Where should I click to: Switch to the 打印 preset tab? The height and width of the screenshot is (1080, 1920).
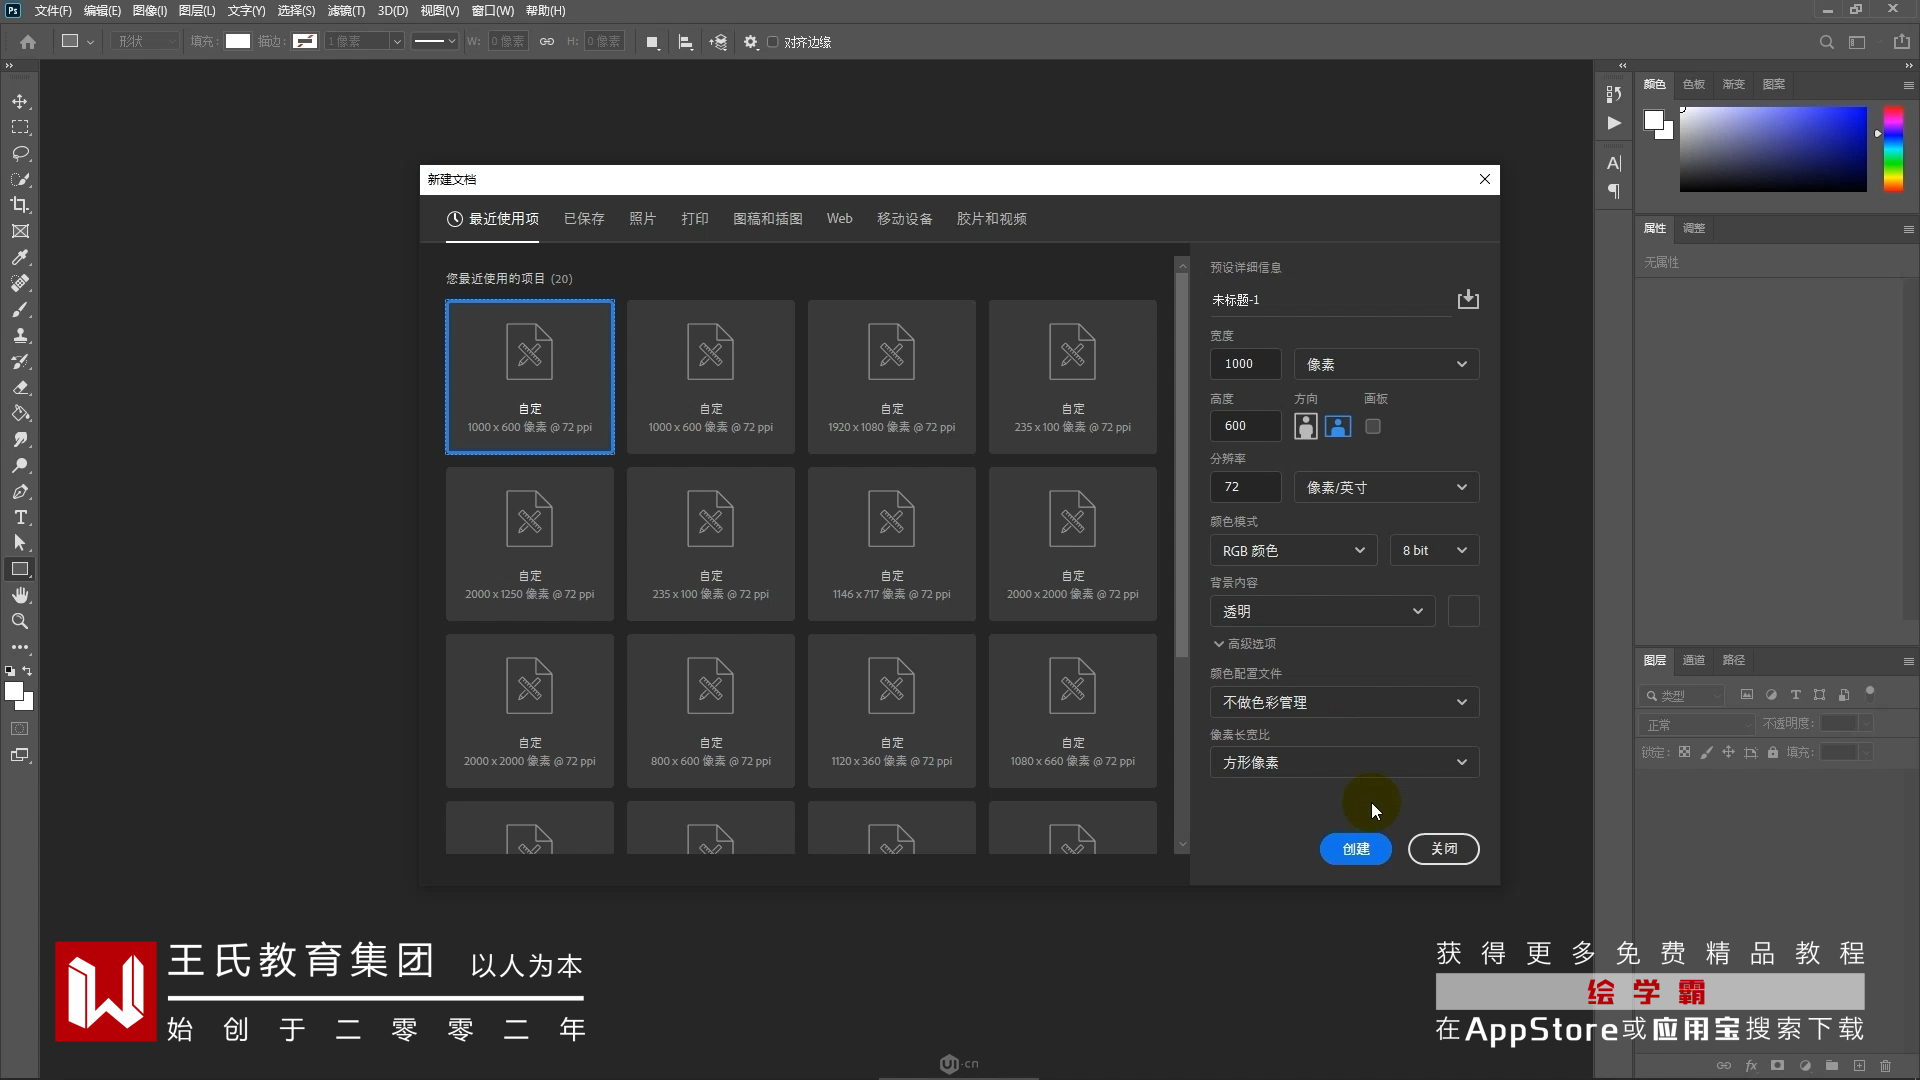tap(694, 219)
